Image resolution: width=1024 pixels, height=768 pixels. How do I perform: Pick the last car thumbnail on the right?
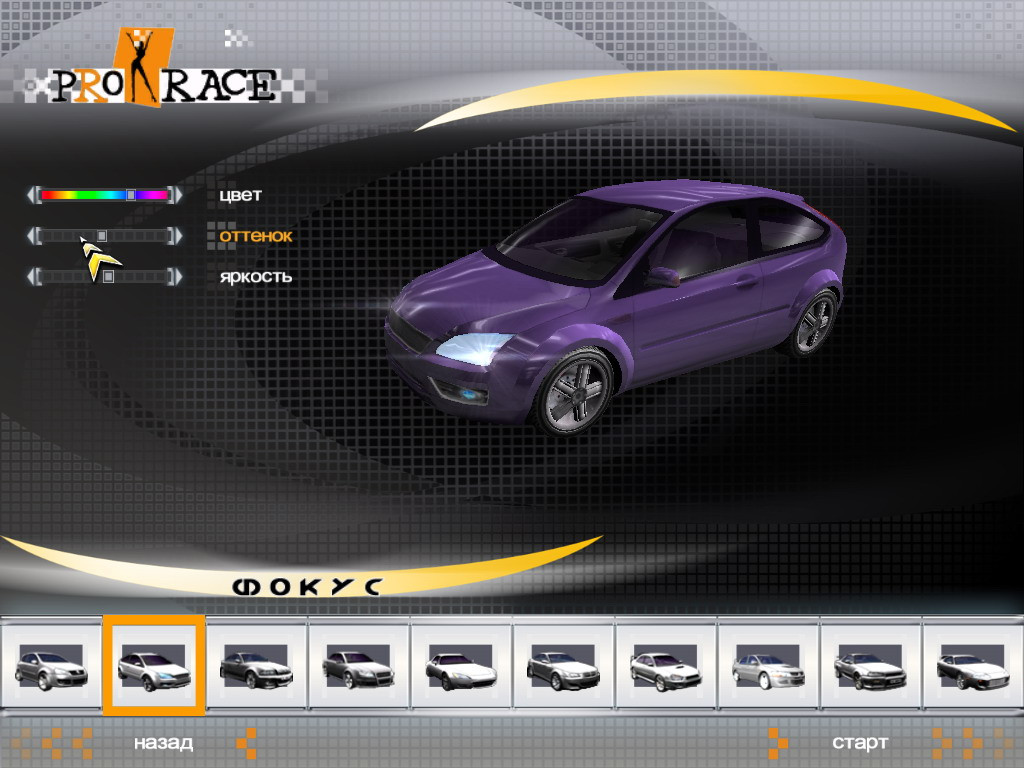click(x=972, y=665)
